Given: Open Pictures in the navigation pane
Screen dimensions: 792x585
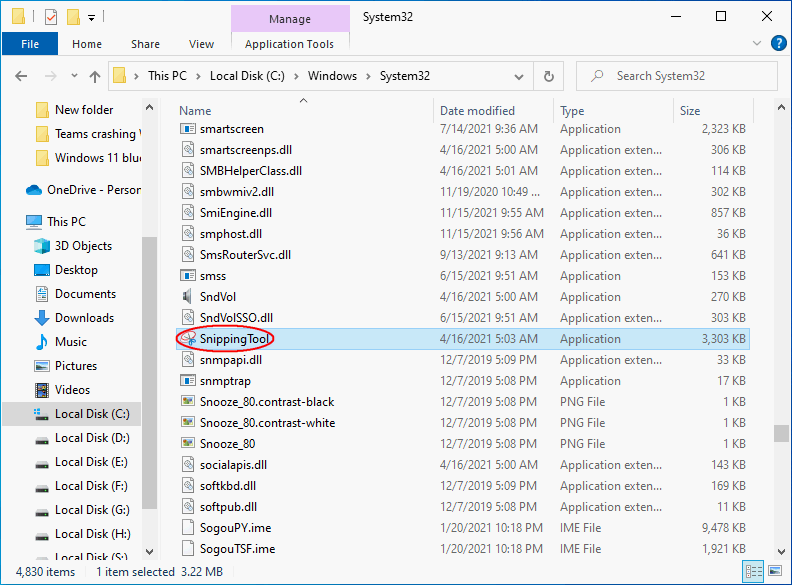Looking at the screenshot, I should pos(76,366).
